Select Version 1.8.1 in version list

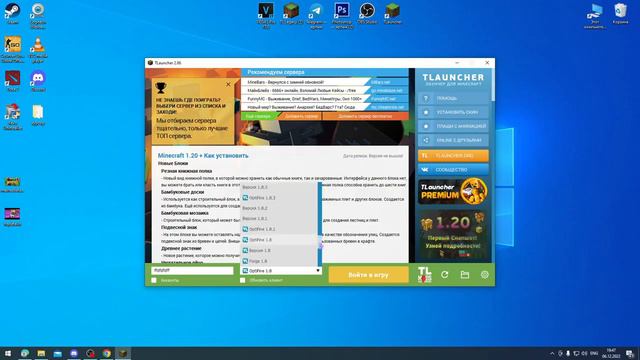point(279,218)
